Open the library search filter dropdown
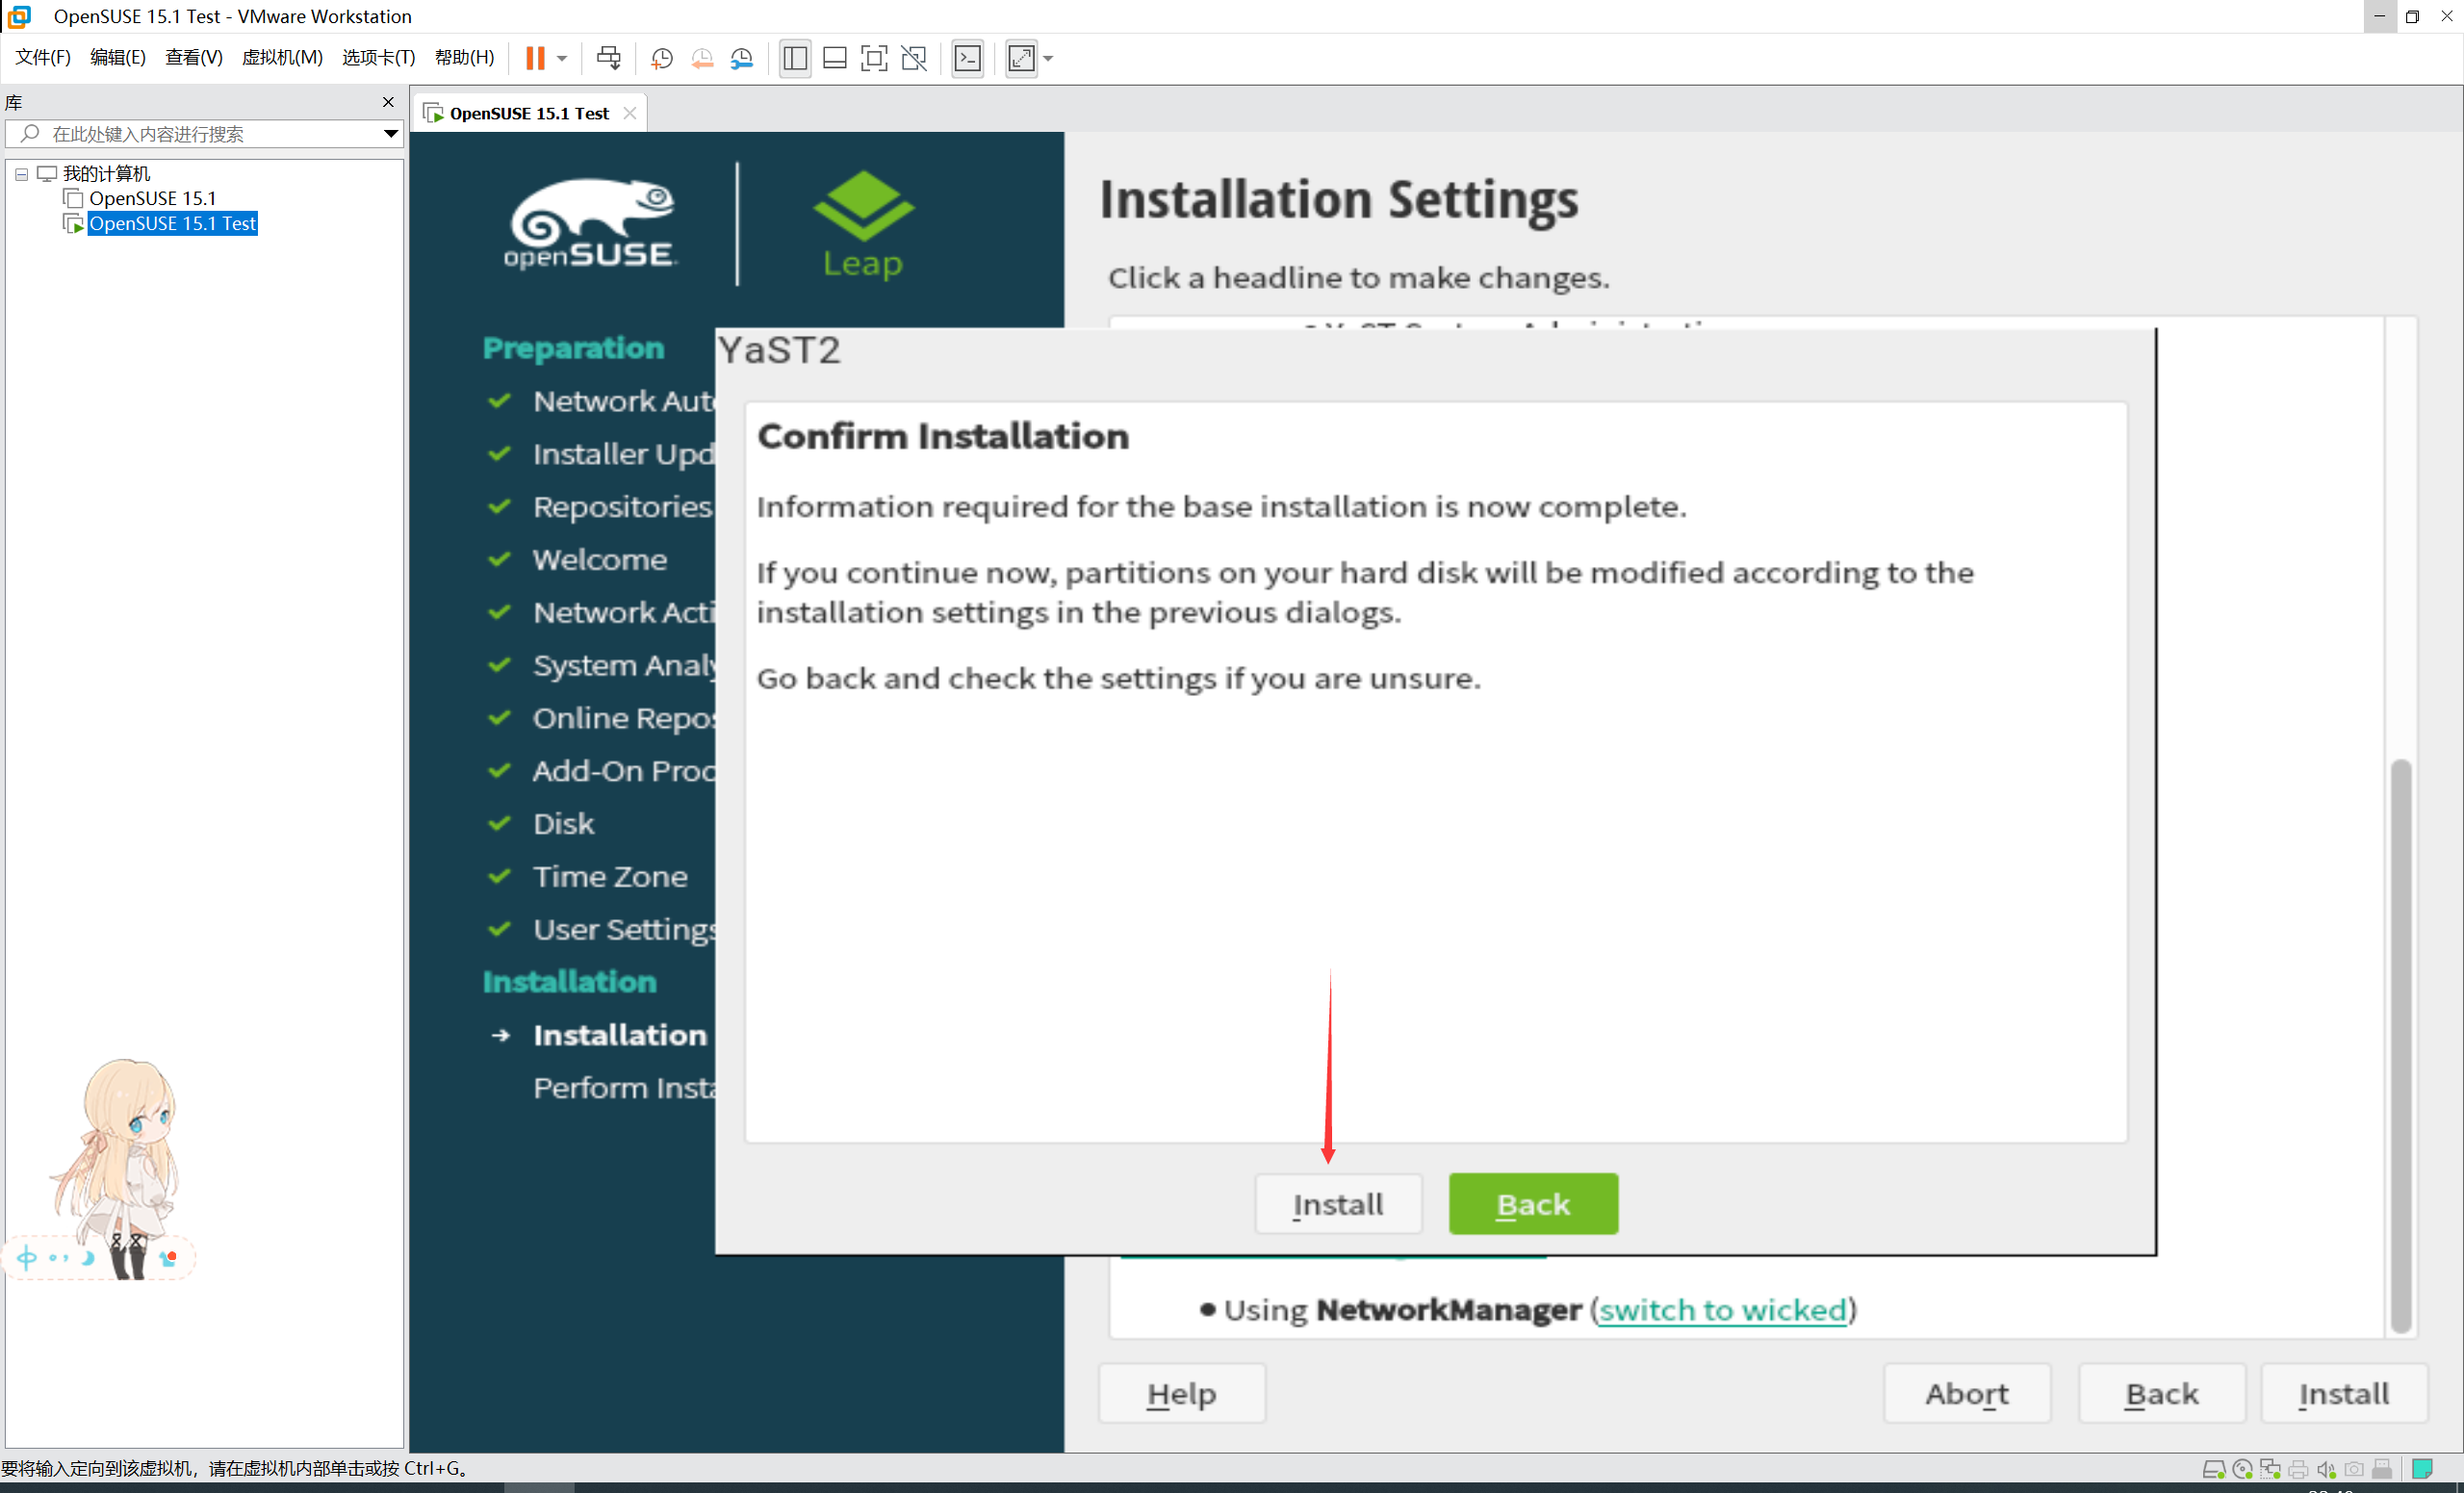 click(391, 134)
